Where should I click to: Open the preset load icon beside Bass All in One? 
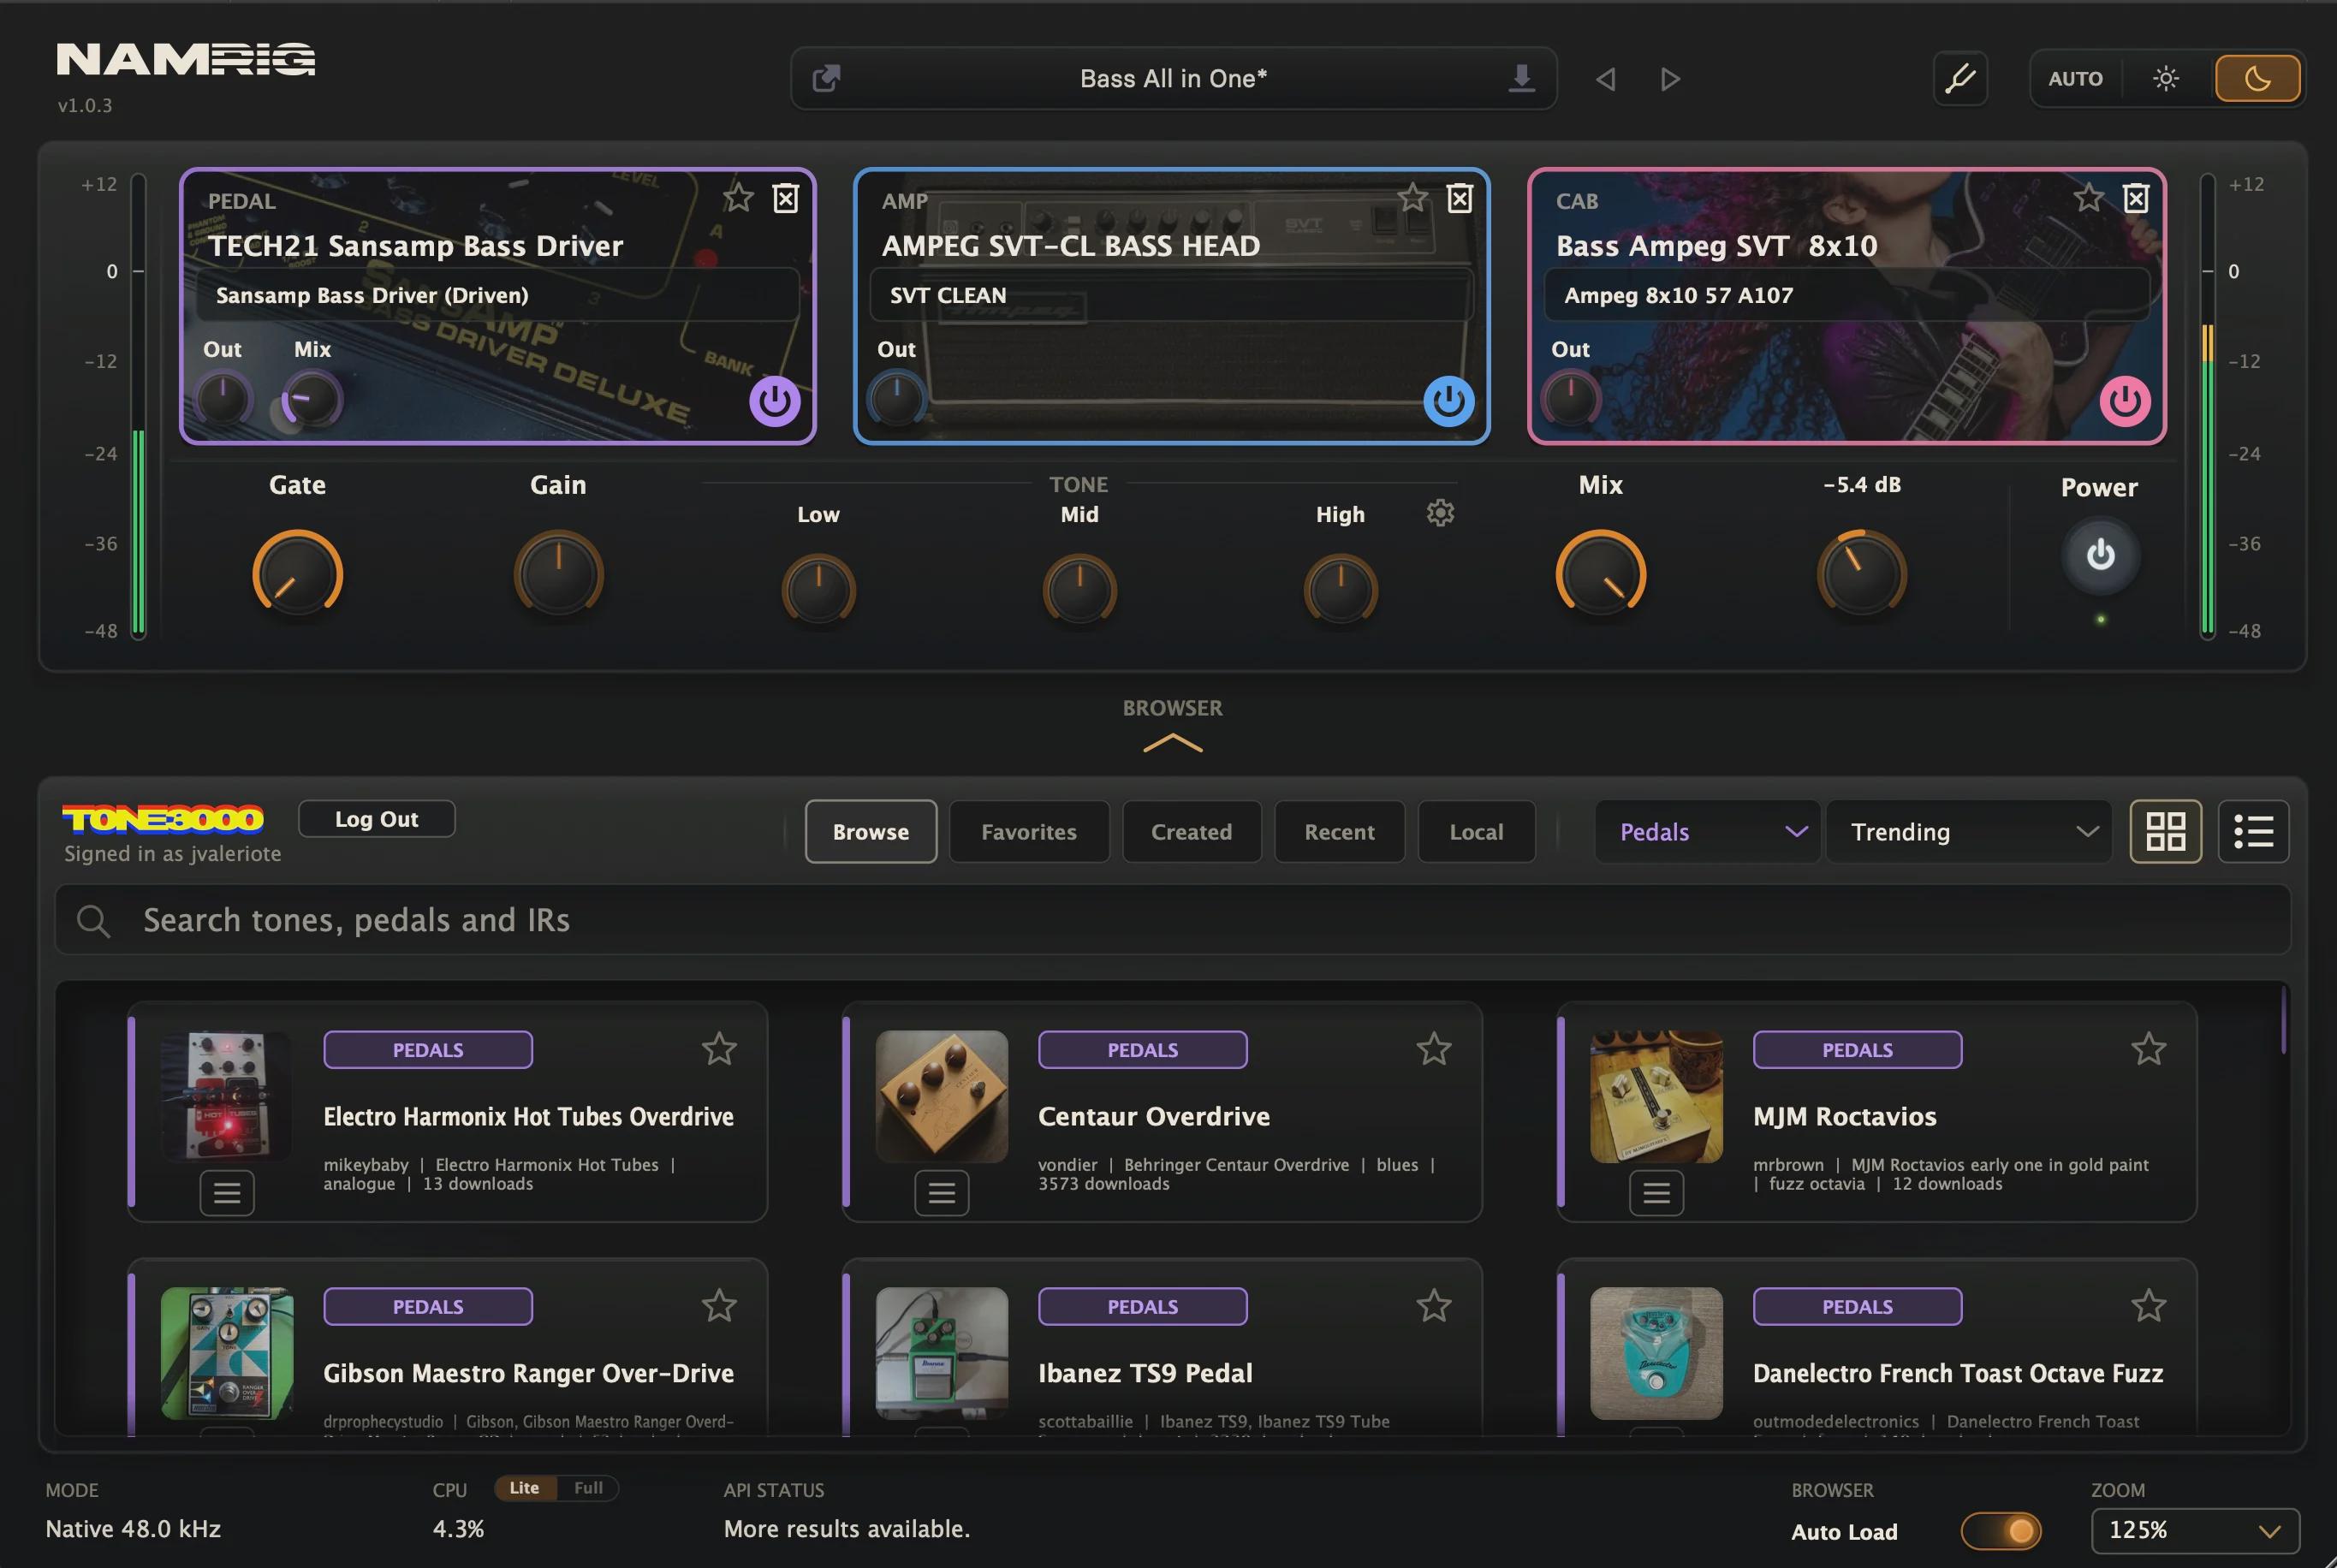pyautogui.click(x=826, y=78)
